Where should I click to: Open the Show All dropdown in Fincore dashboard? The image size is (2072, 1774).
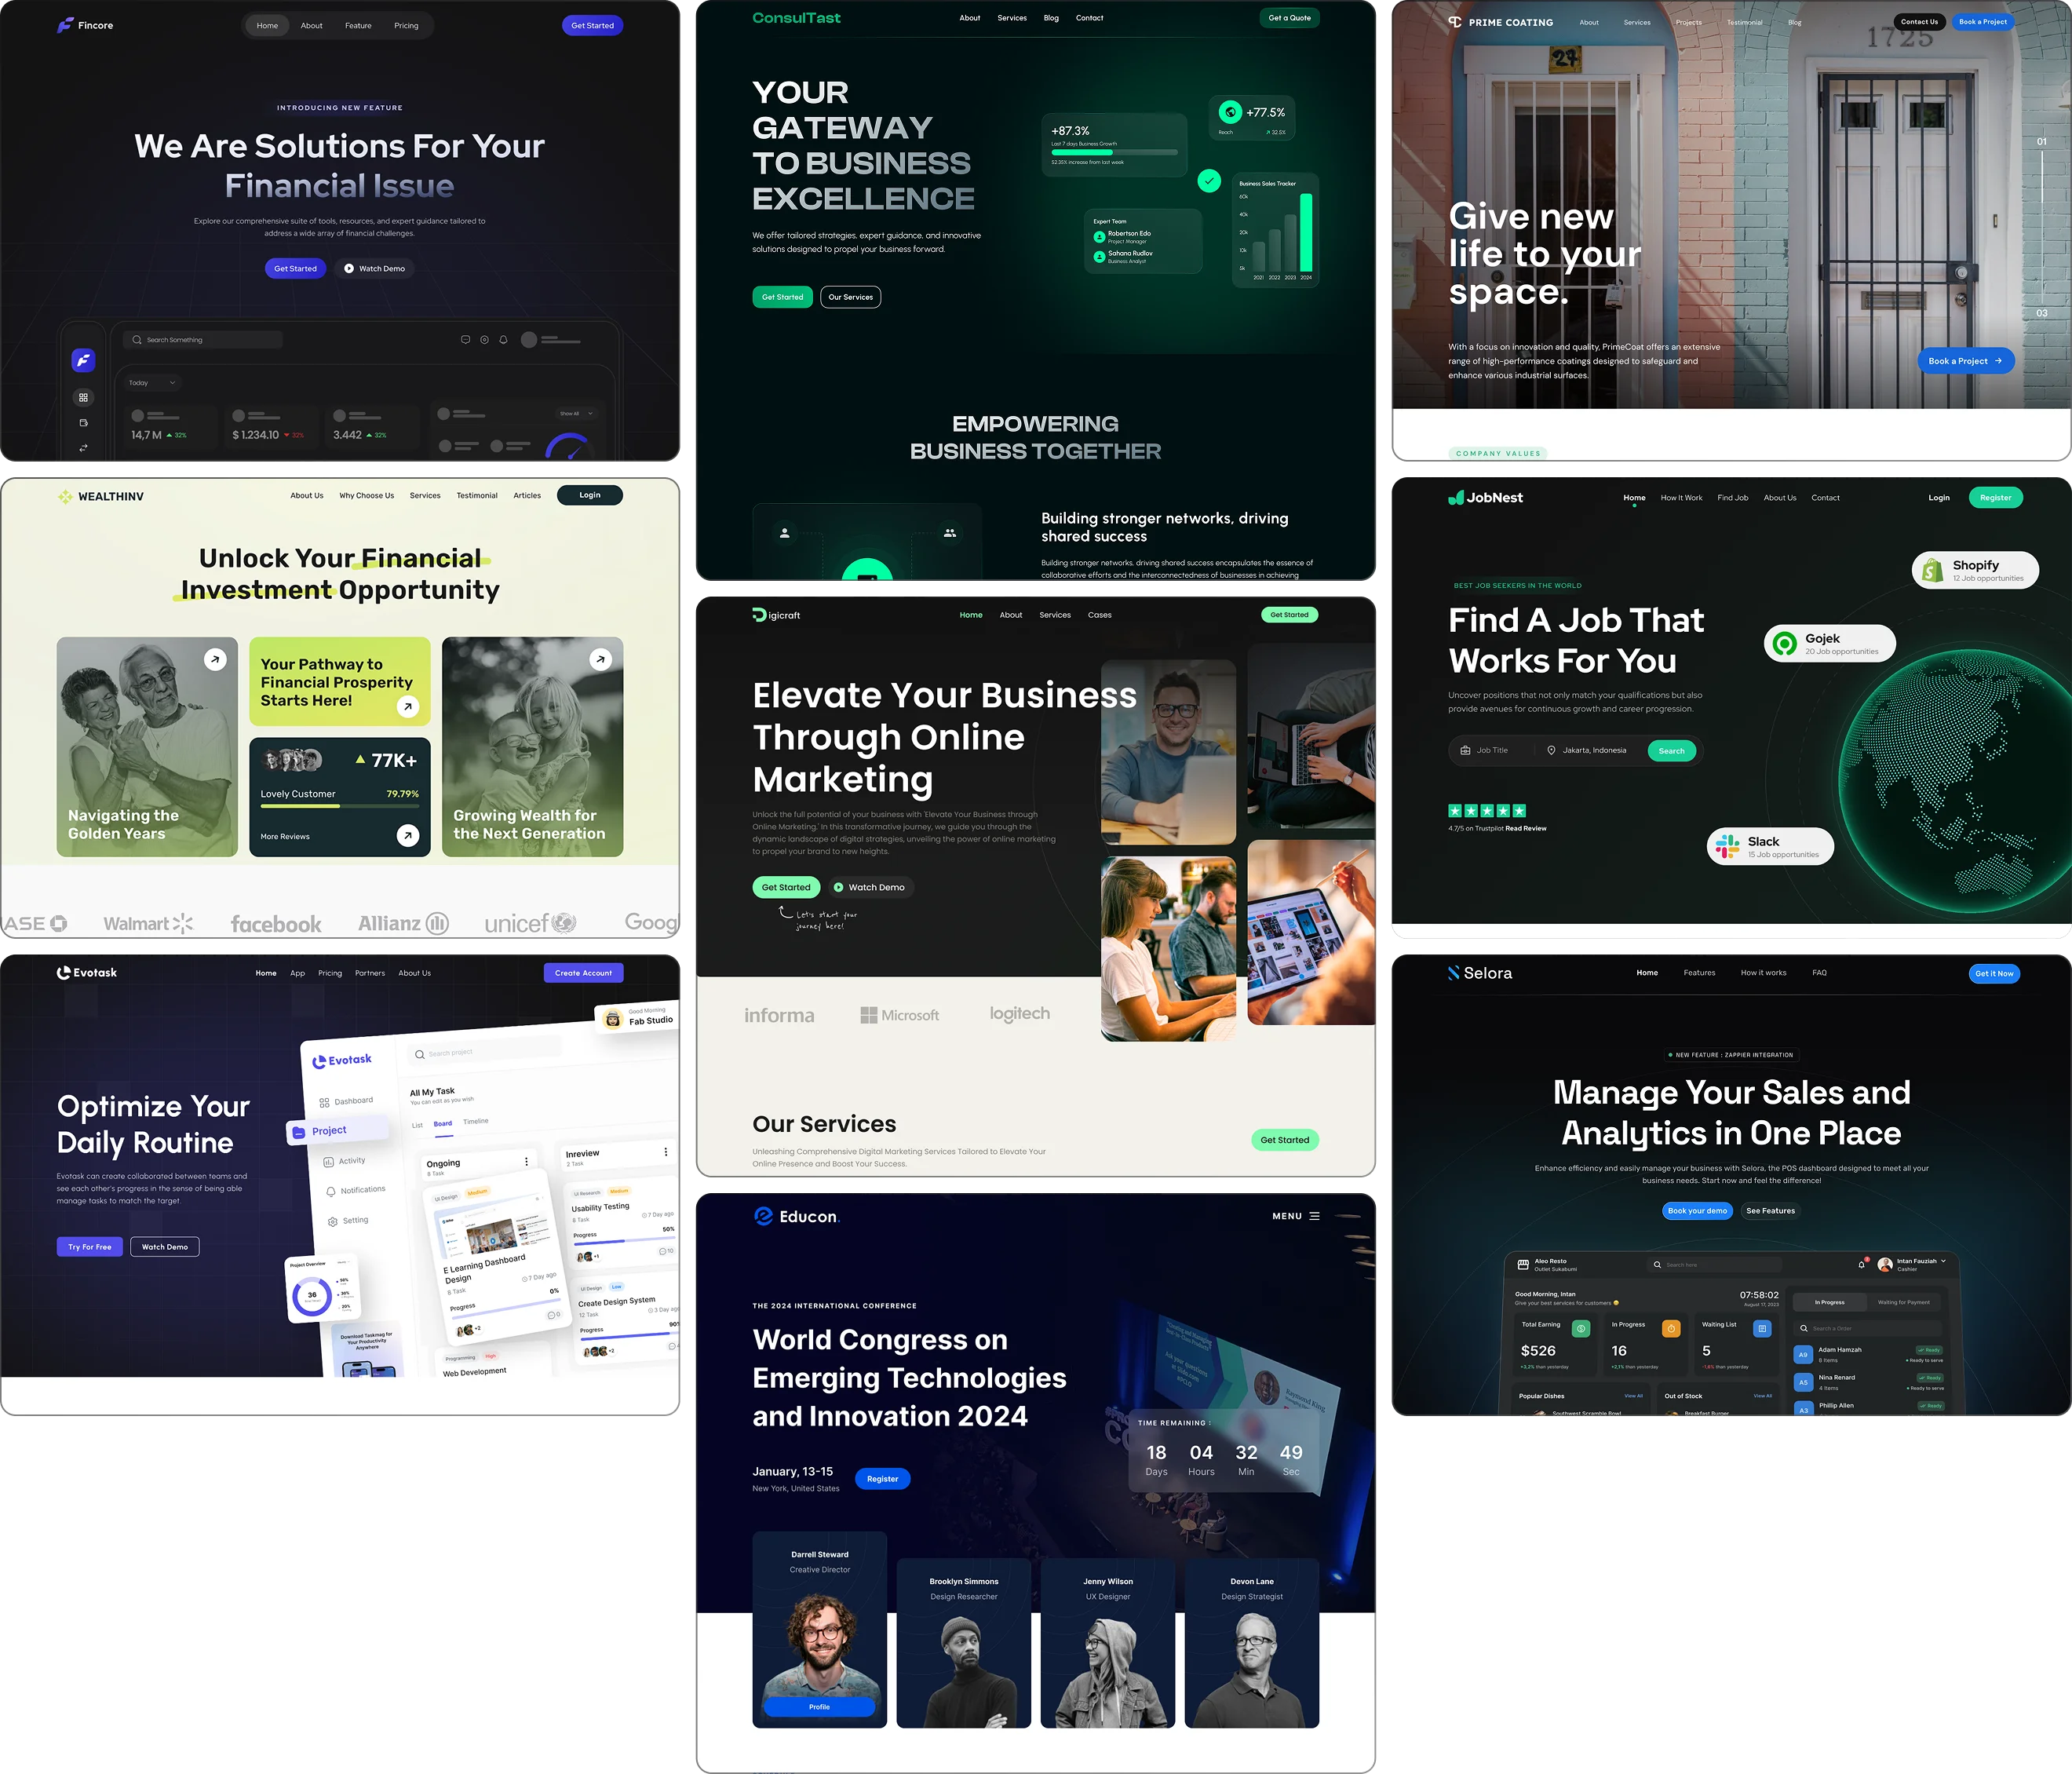576,414
